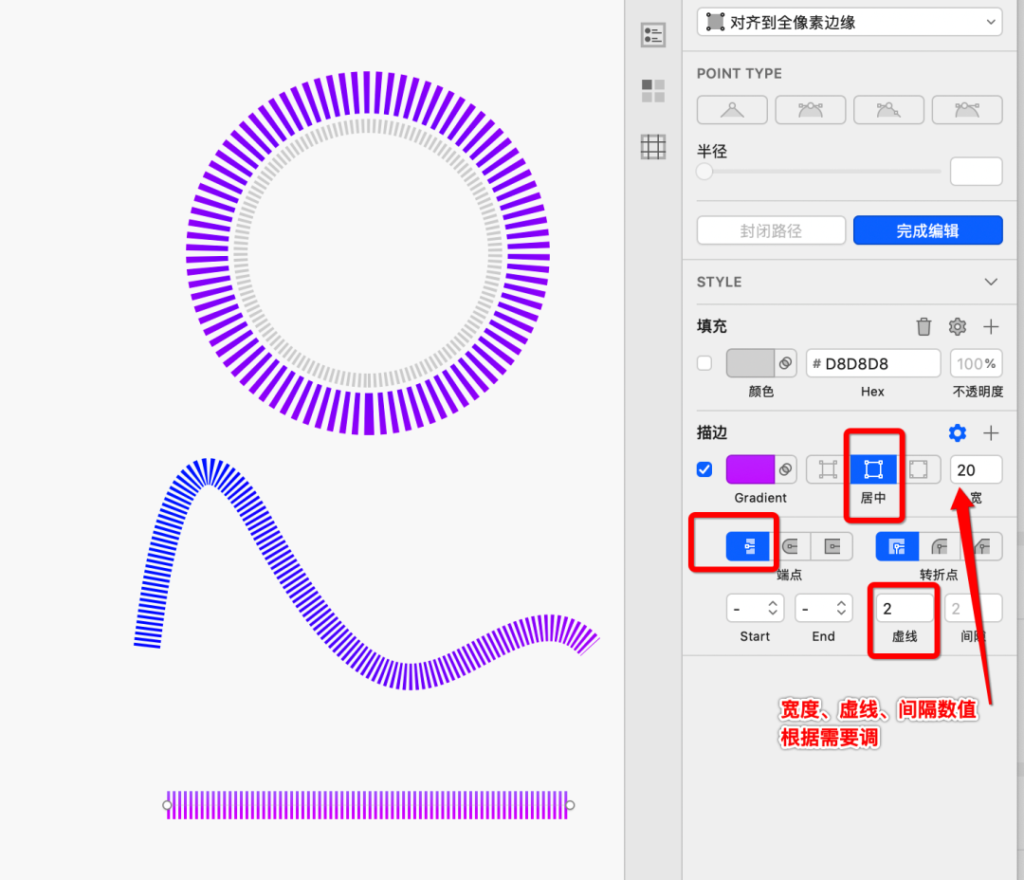Select the Mirrored point type
The image size is (1024, 880).
[810, 110]
